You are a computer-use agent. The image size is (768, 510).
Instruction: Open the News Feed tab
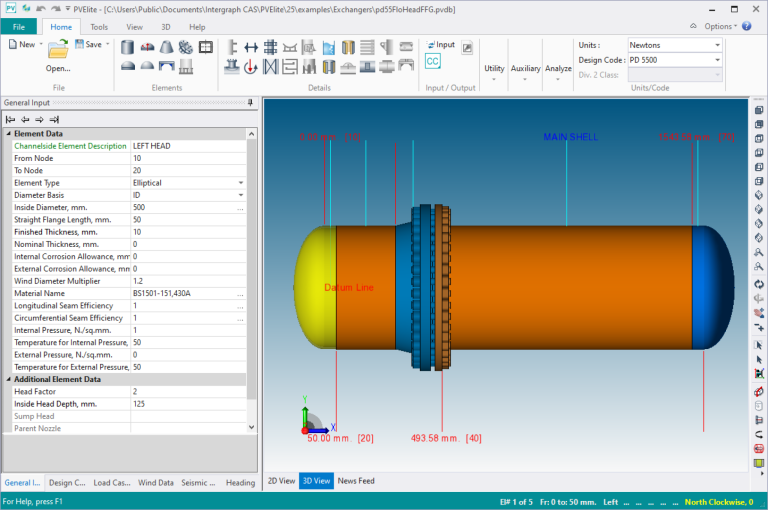356,481
